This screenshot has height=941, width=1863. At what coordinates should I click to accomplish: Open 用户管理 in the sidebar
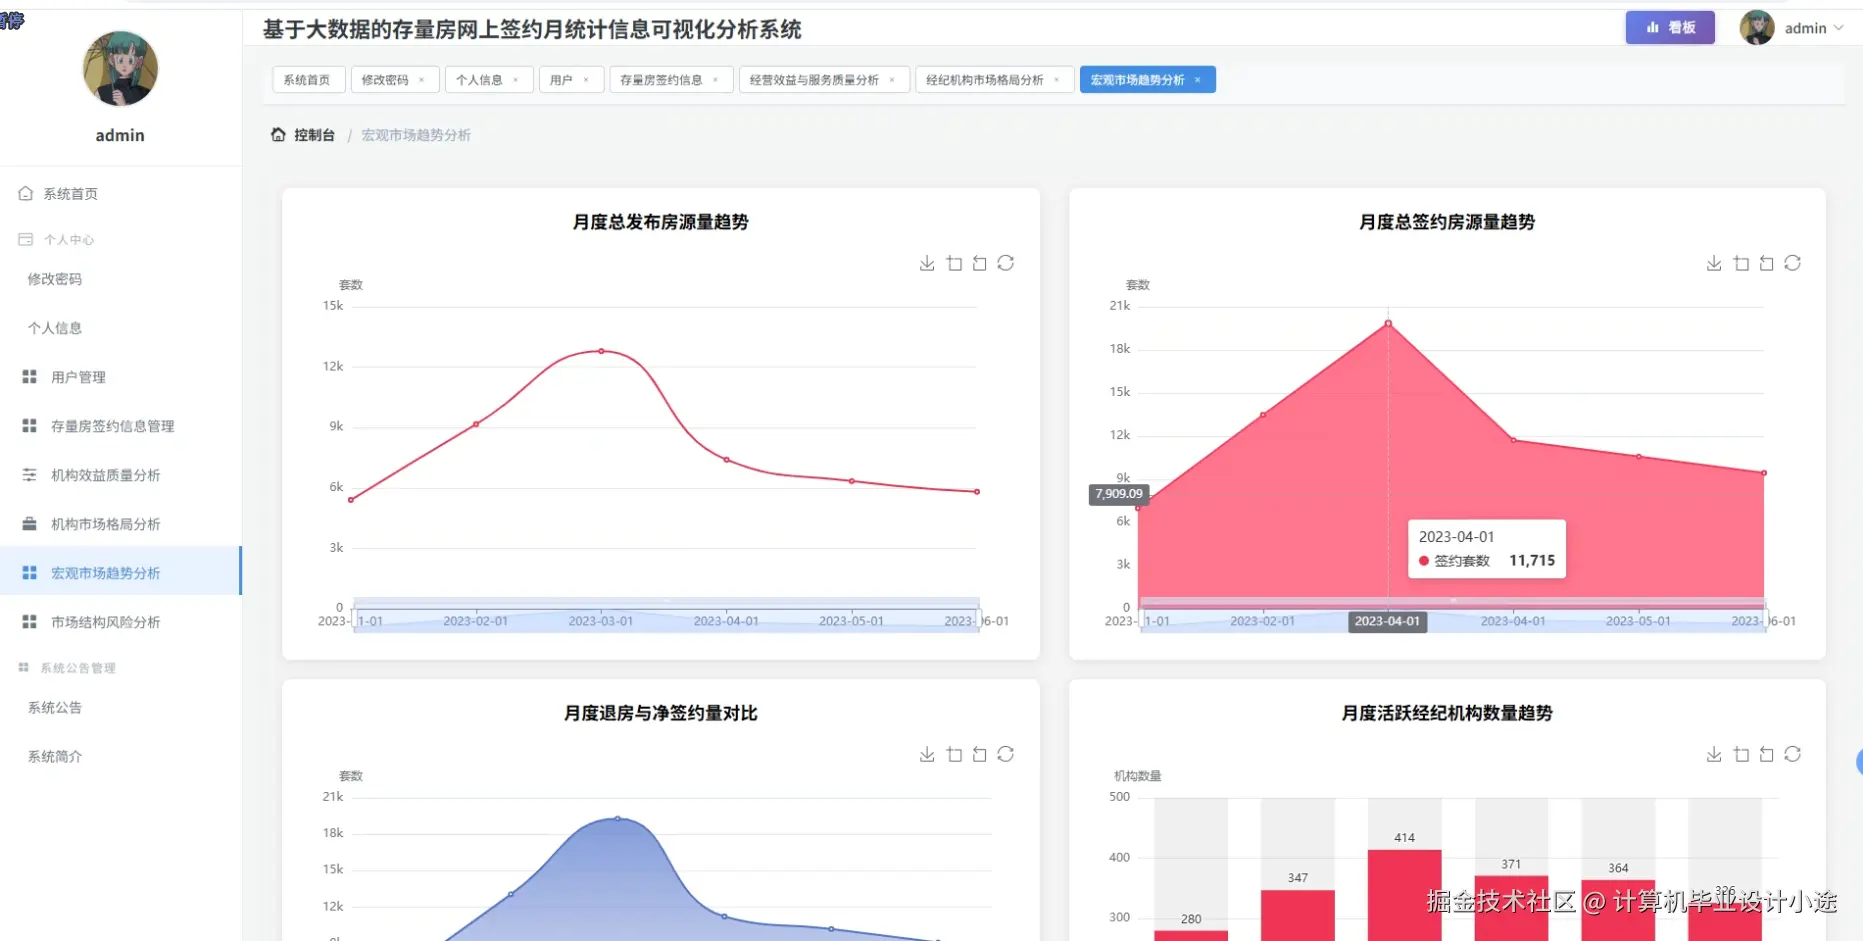120,377
